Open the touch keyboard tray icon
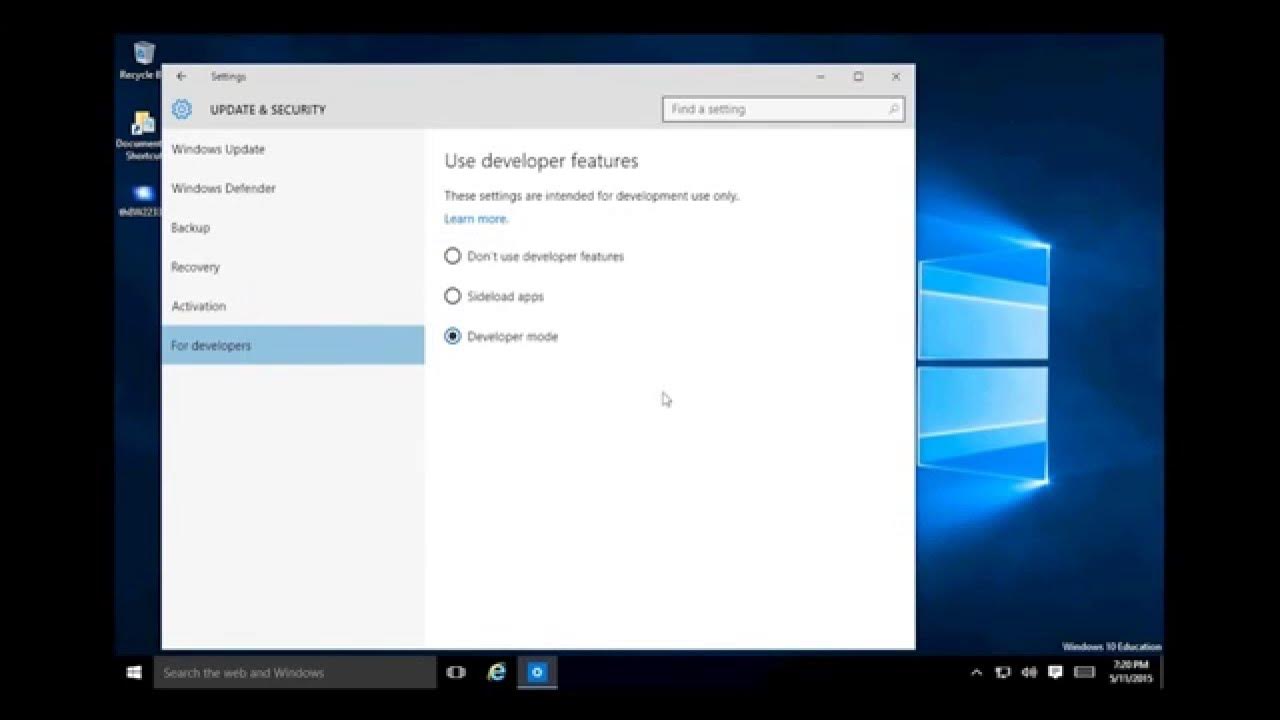Screen dimensions: 1280x720 [1084, 673]
